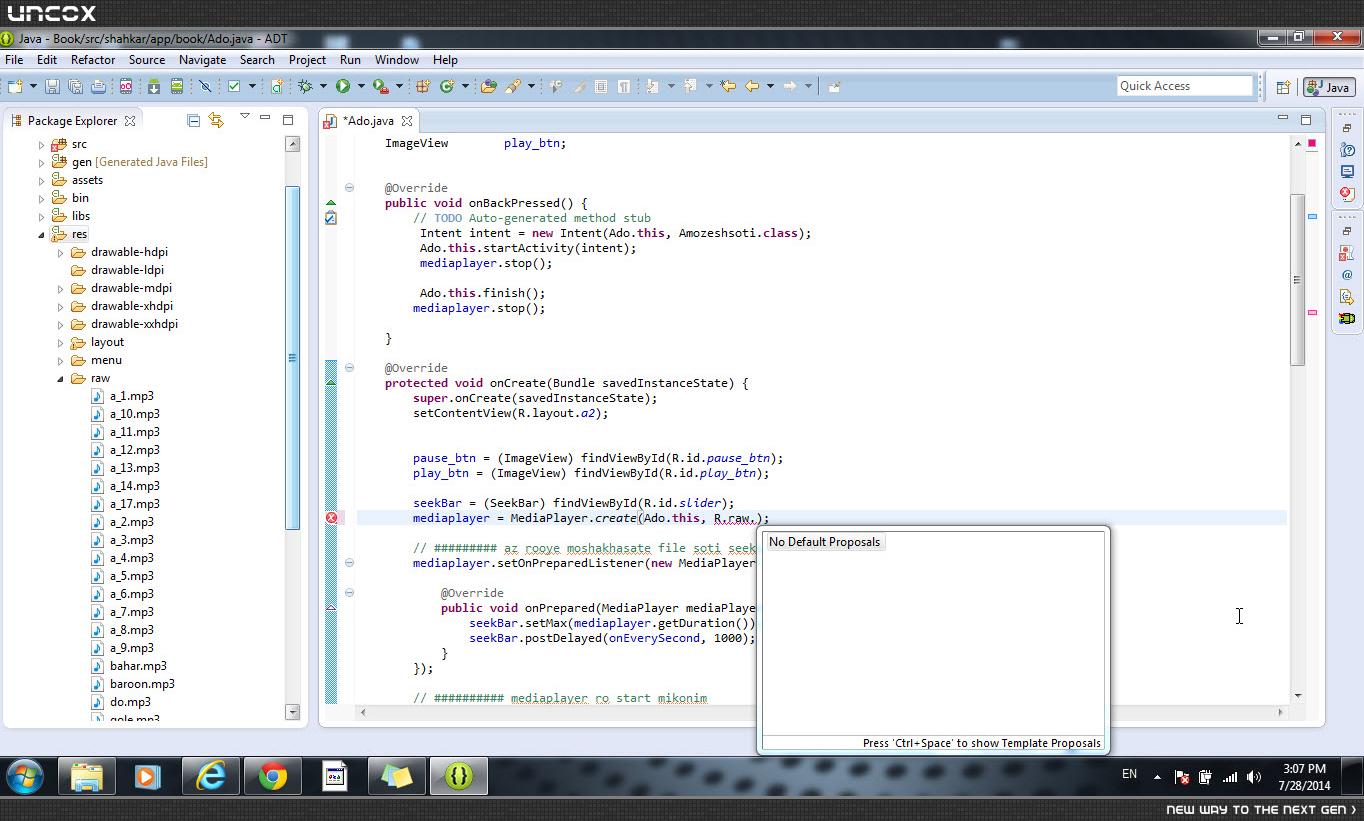
Task: Click the error marker beside mediaplayer line
Action: click(331, 518)
